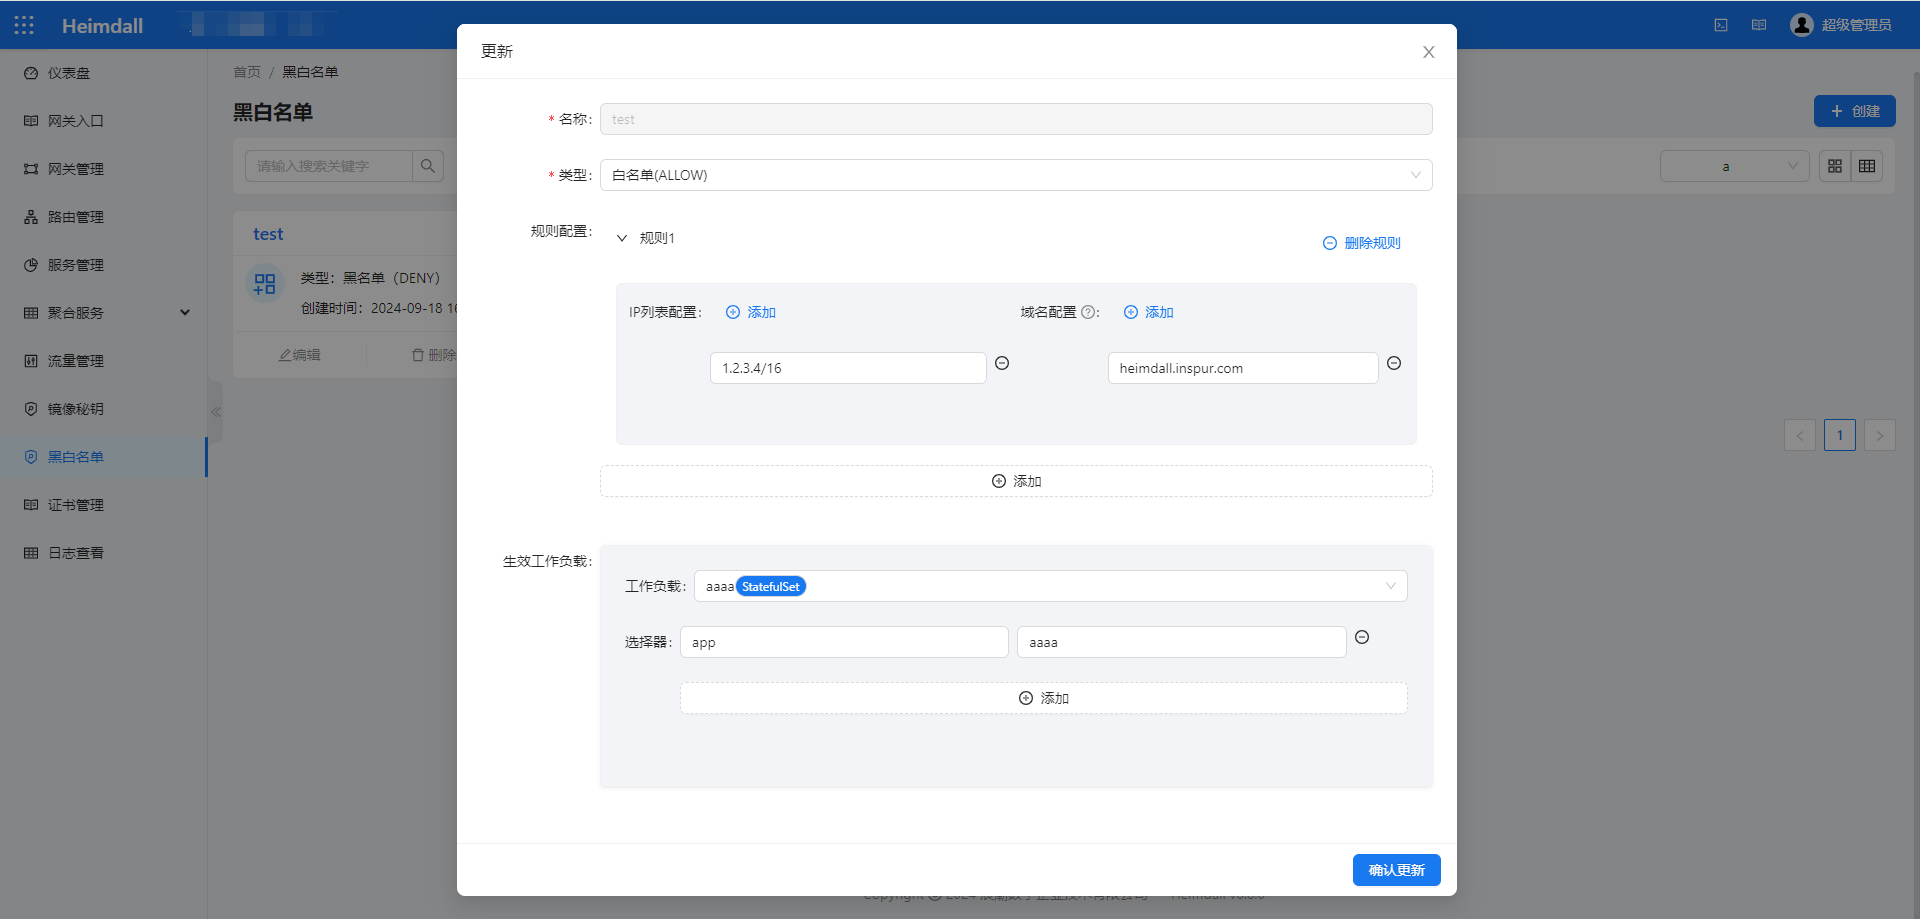Remove the heimdall.inspur.com domain entry

tap(1394, 363)
